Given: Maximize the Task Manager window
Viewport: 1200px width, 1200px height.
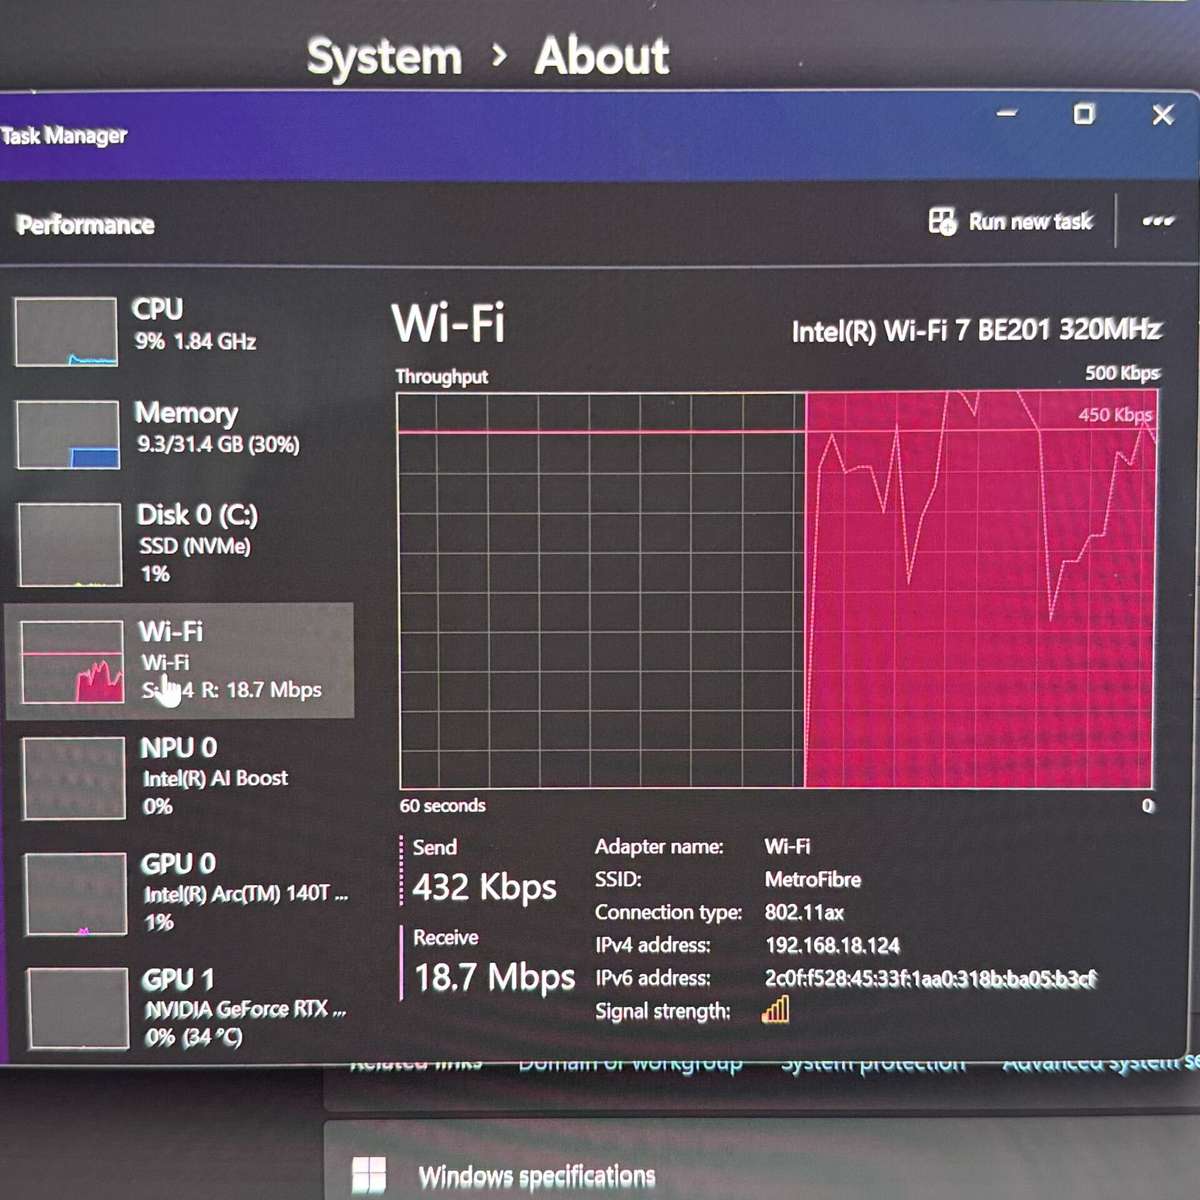Looking at the screenshot, I should coord(1083,114).
